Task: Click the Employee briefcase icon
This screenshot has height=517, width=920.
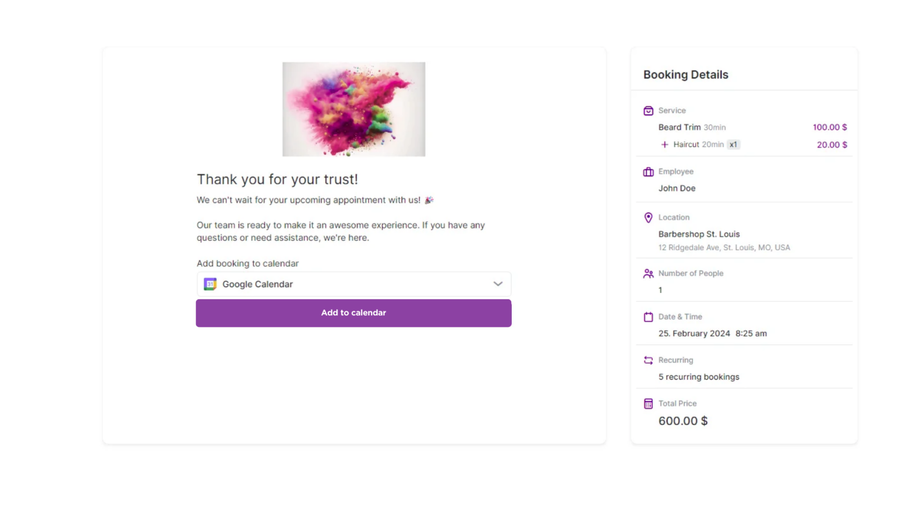Action: click(x=648, y=172)
